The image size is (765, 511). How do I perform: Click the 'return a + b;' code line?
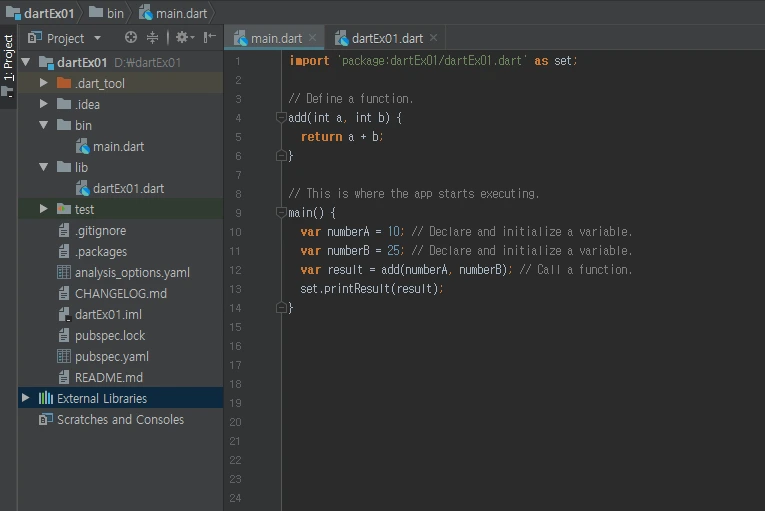(x=342, y=137)
